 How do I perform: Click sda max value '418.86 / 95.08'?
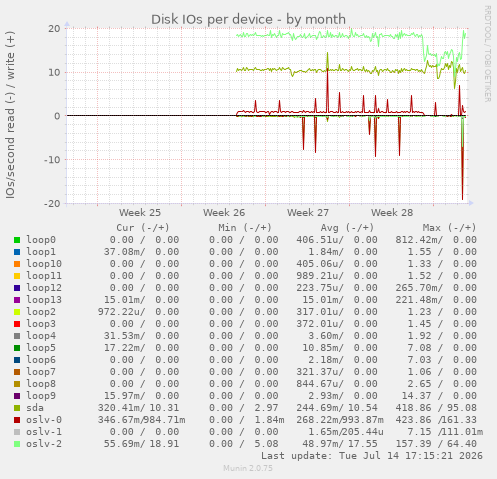(x=436, y=408)
